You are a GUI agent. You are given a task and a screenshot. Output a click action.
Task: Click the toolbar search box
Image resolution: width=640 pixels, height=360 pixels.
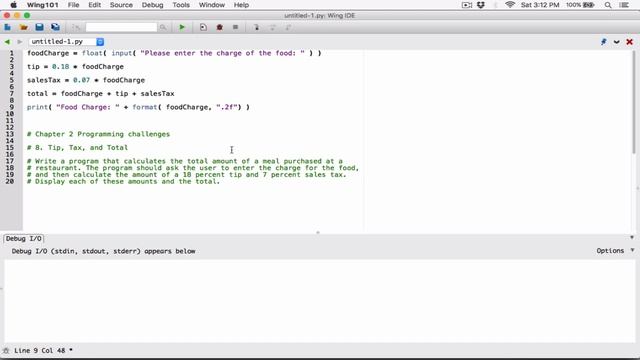[121, 27]
